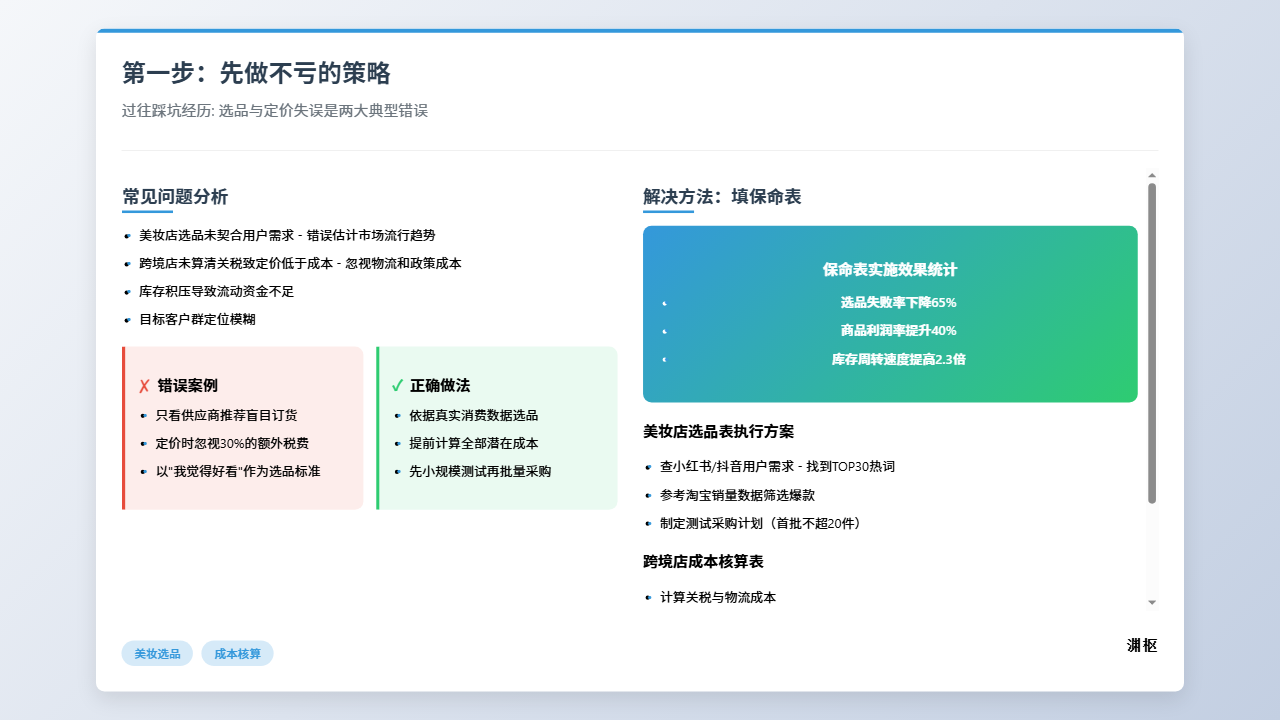Click the statistic 选品失败率下降65%
This screenshot has height=720, width=1280.
(x=898, y=303)
